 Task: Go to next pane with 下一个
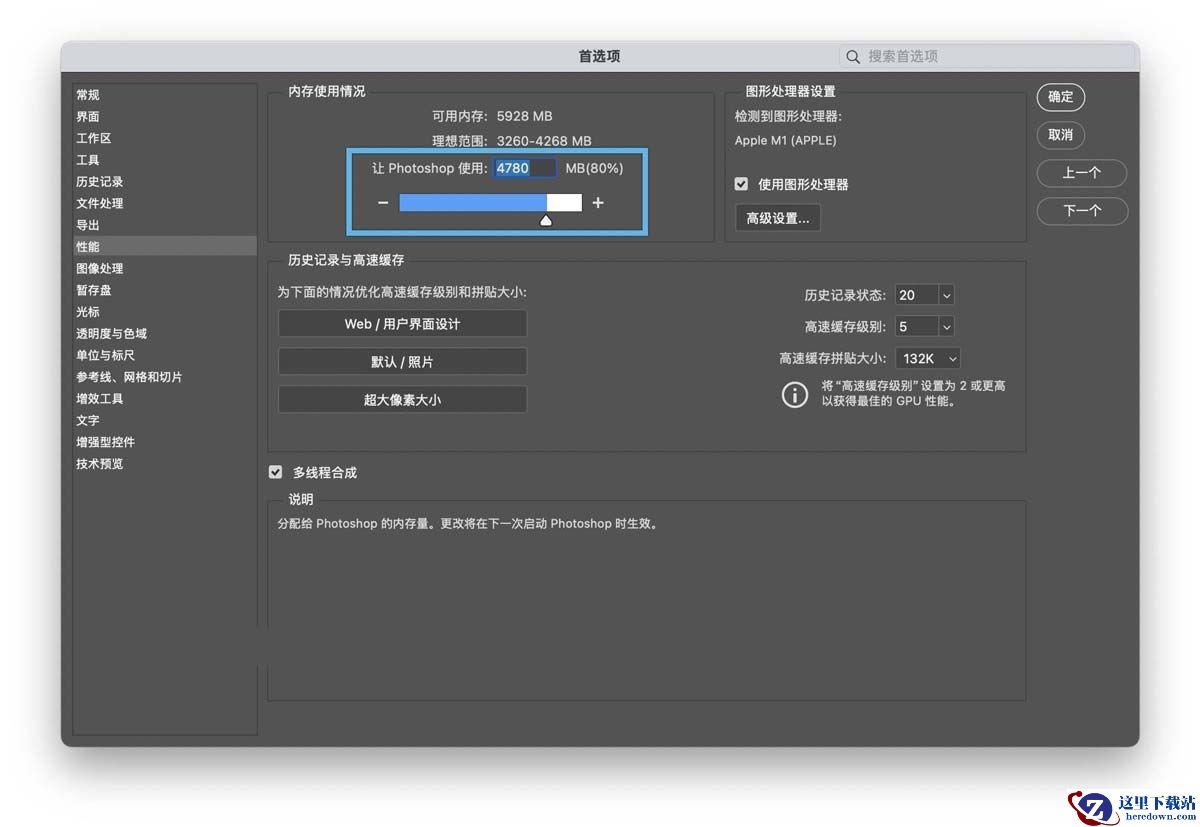1082,211
